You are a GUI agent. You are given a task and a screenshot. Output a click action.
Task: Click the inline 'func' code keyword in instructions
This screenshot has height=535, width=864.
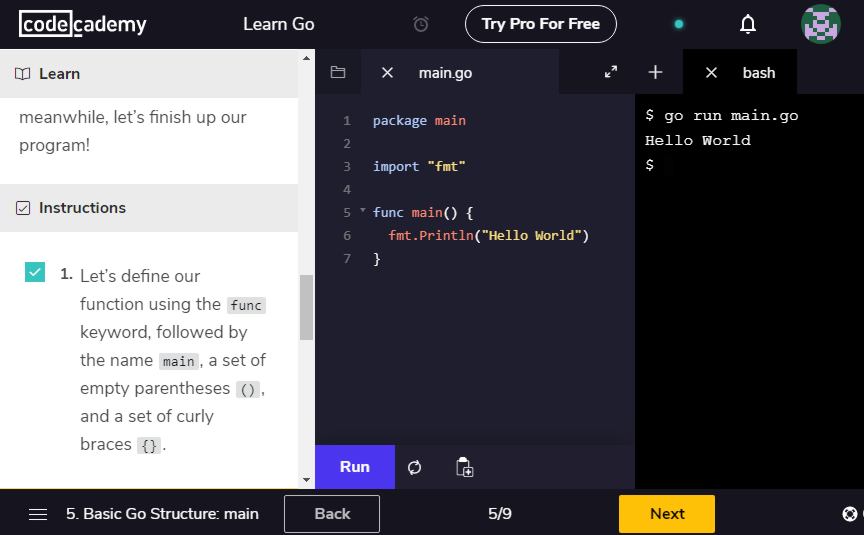pyautogui.click(x=246, y=305)
